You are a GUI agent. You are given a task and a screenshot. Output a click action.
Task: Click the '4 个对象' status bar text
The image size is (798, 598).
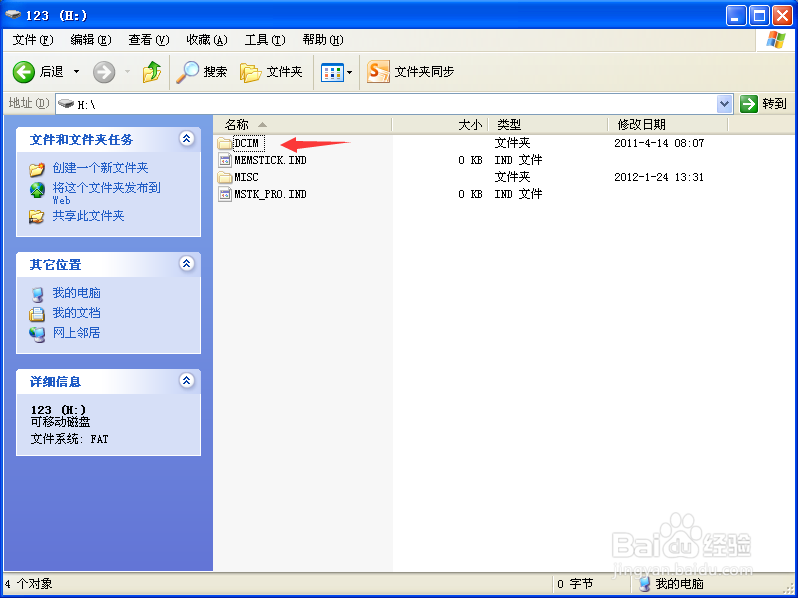point(29,584)
